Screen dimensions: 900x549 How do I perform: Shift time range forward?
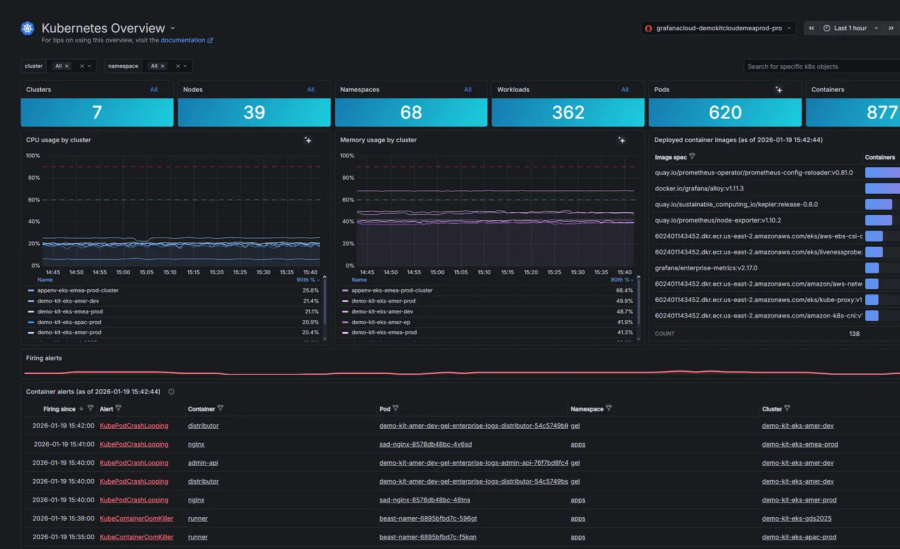891,28
